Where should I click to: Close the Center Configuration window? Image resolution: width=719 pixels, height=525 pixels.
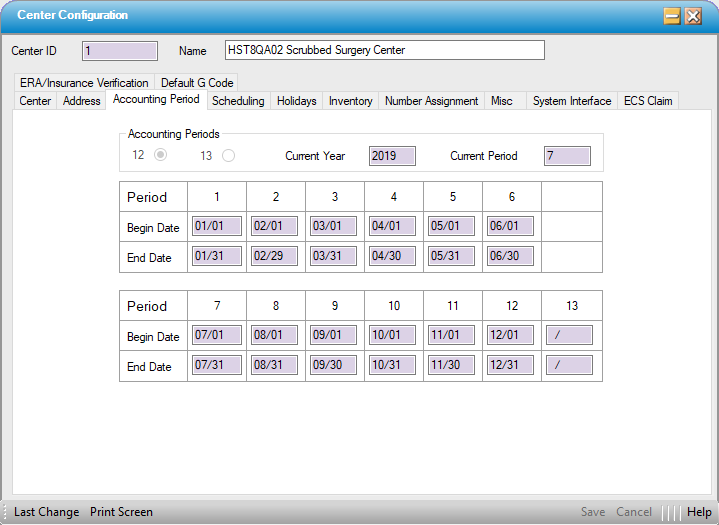click(x=693, y=16)
